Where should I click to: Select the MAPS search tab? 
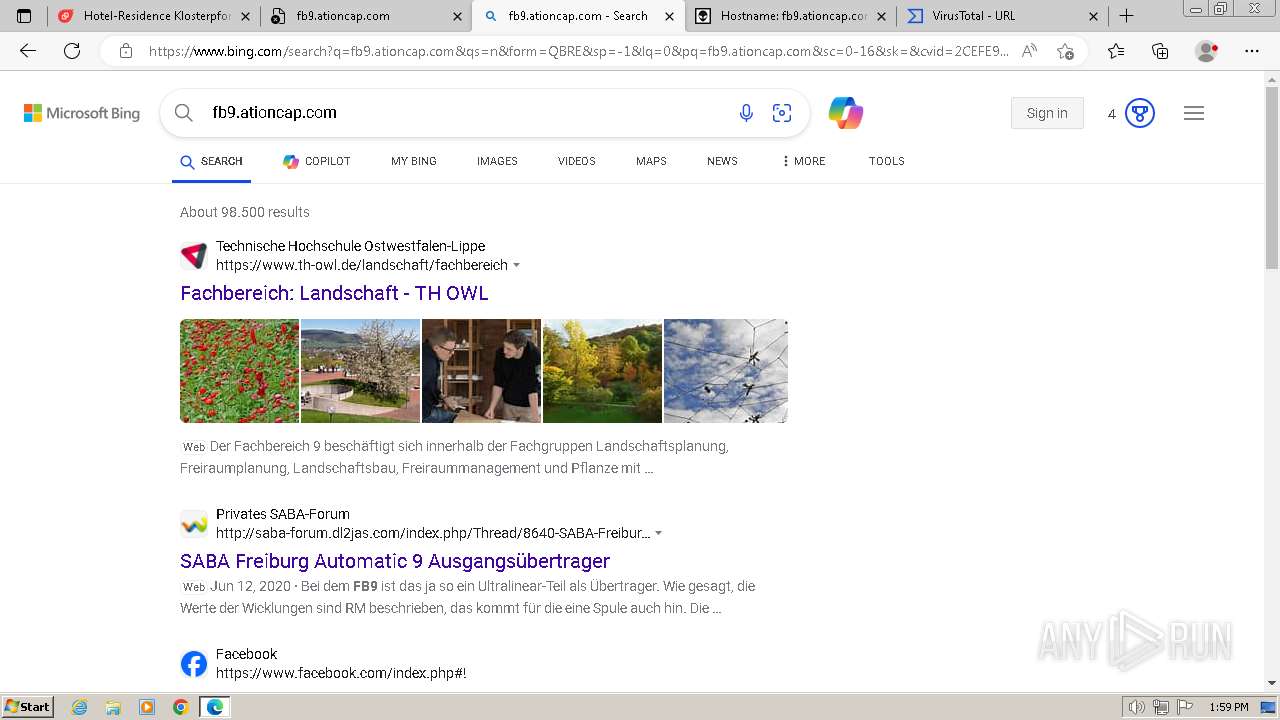(x=651, y=161)
